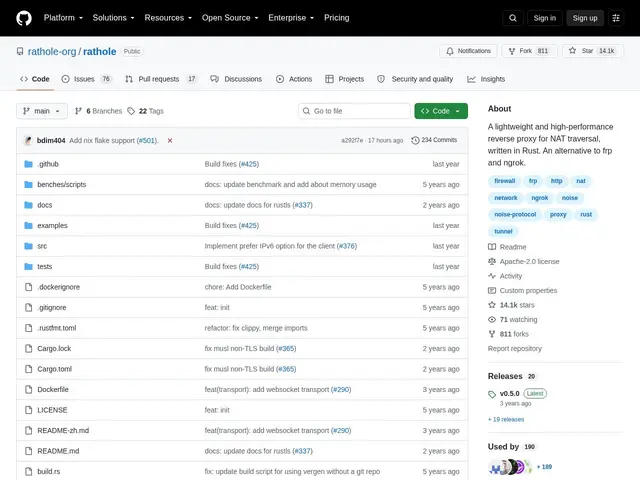Open the green Code dropdown button
The height and width of the screenshot is (480, 640).
pyautogui.click(x=441, y=111)
